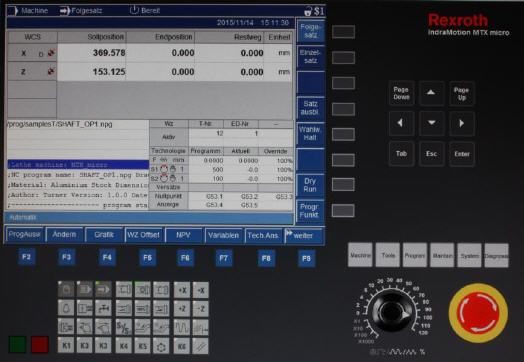Screen dimensions: 524x362
Task: Open the Tools operating area key
Action: pyautogui.click(x=388, y=255)
